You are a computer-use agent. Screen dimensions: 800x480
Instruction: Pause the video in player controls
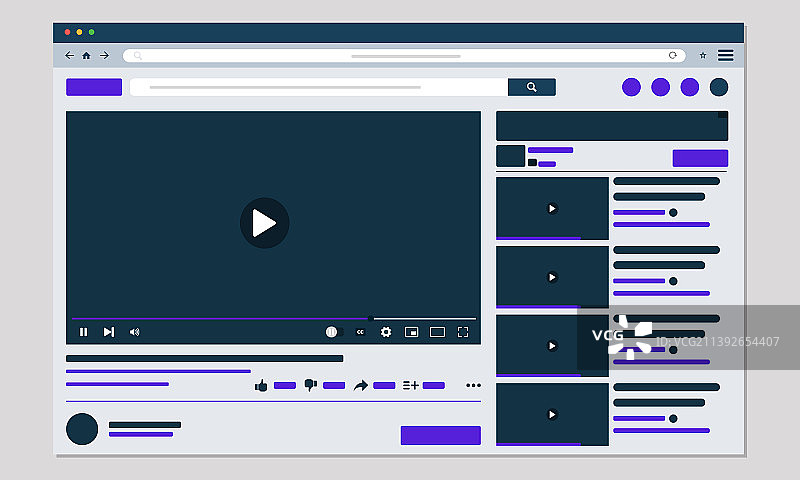pos(83,332)
